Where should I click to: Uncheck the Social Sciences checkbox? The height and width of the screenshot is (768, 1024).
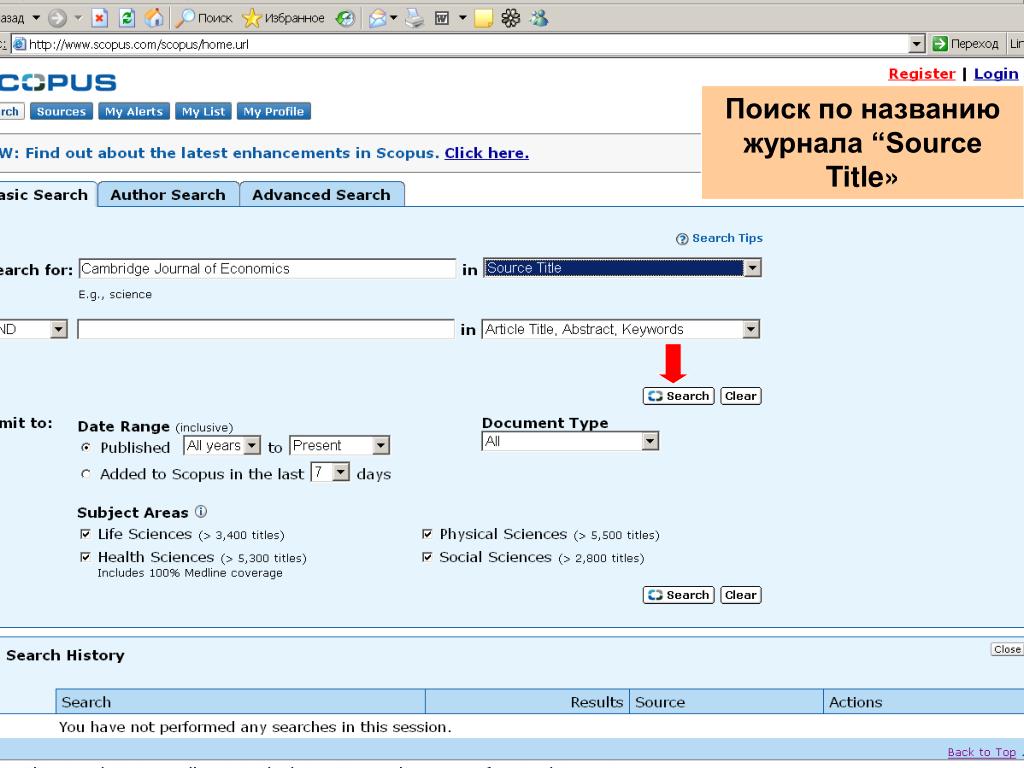427,557
